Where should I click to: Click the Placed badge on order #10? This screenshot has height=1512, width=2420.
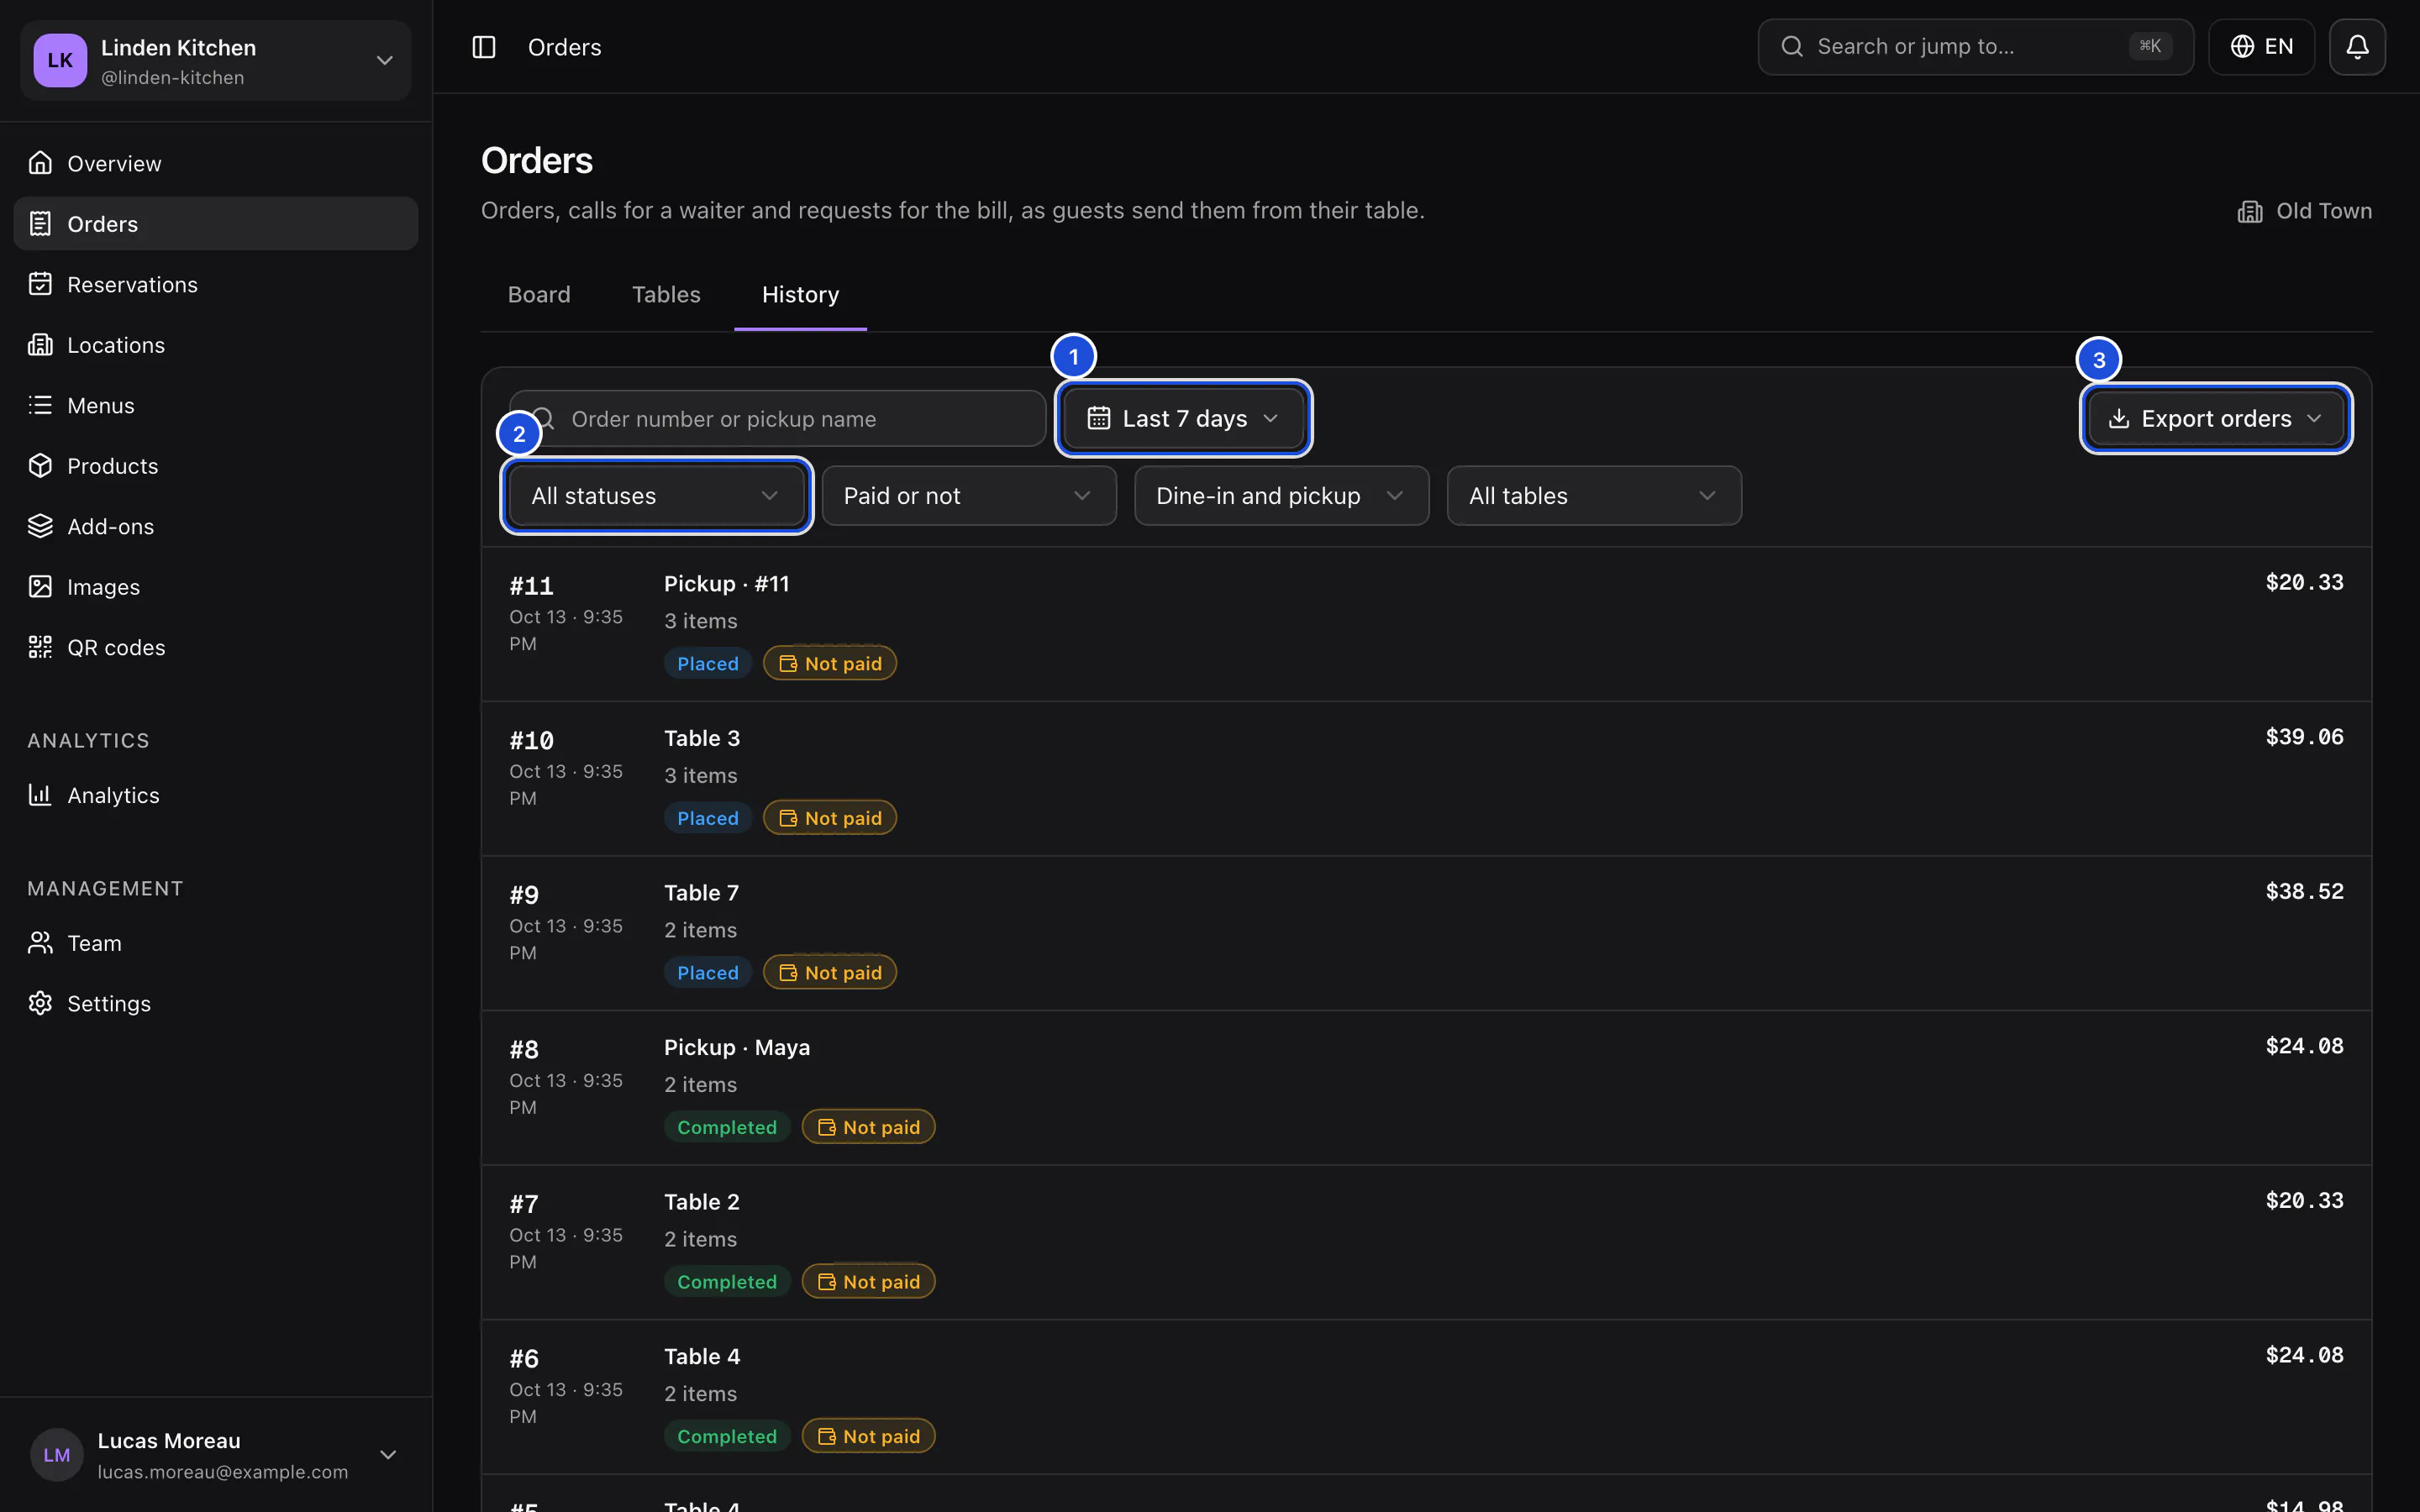tap(708, 818)
